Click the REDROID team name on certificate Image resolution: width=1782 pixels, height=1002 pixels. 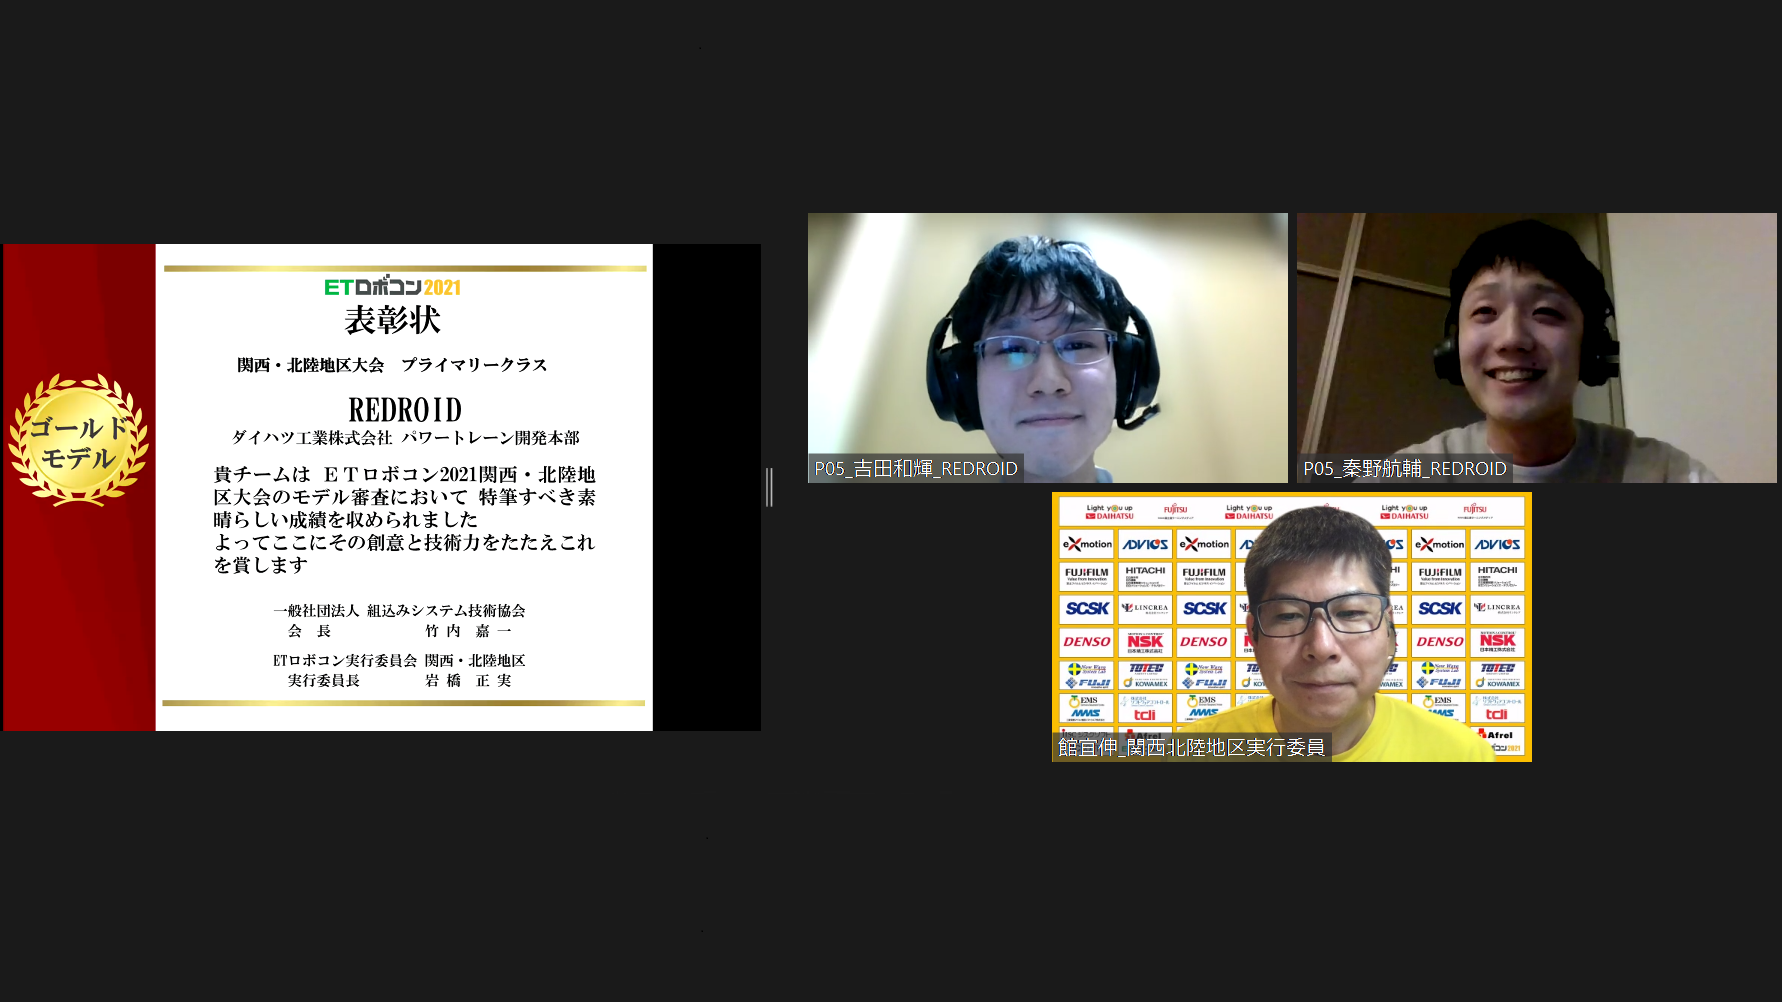coord(405,410)
